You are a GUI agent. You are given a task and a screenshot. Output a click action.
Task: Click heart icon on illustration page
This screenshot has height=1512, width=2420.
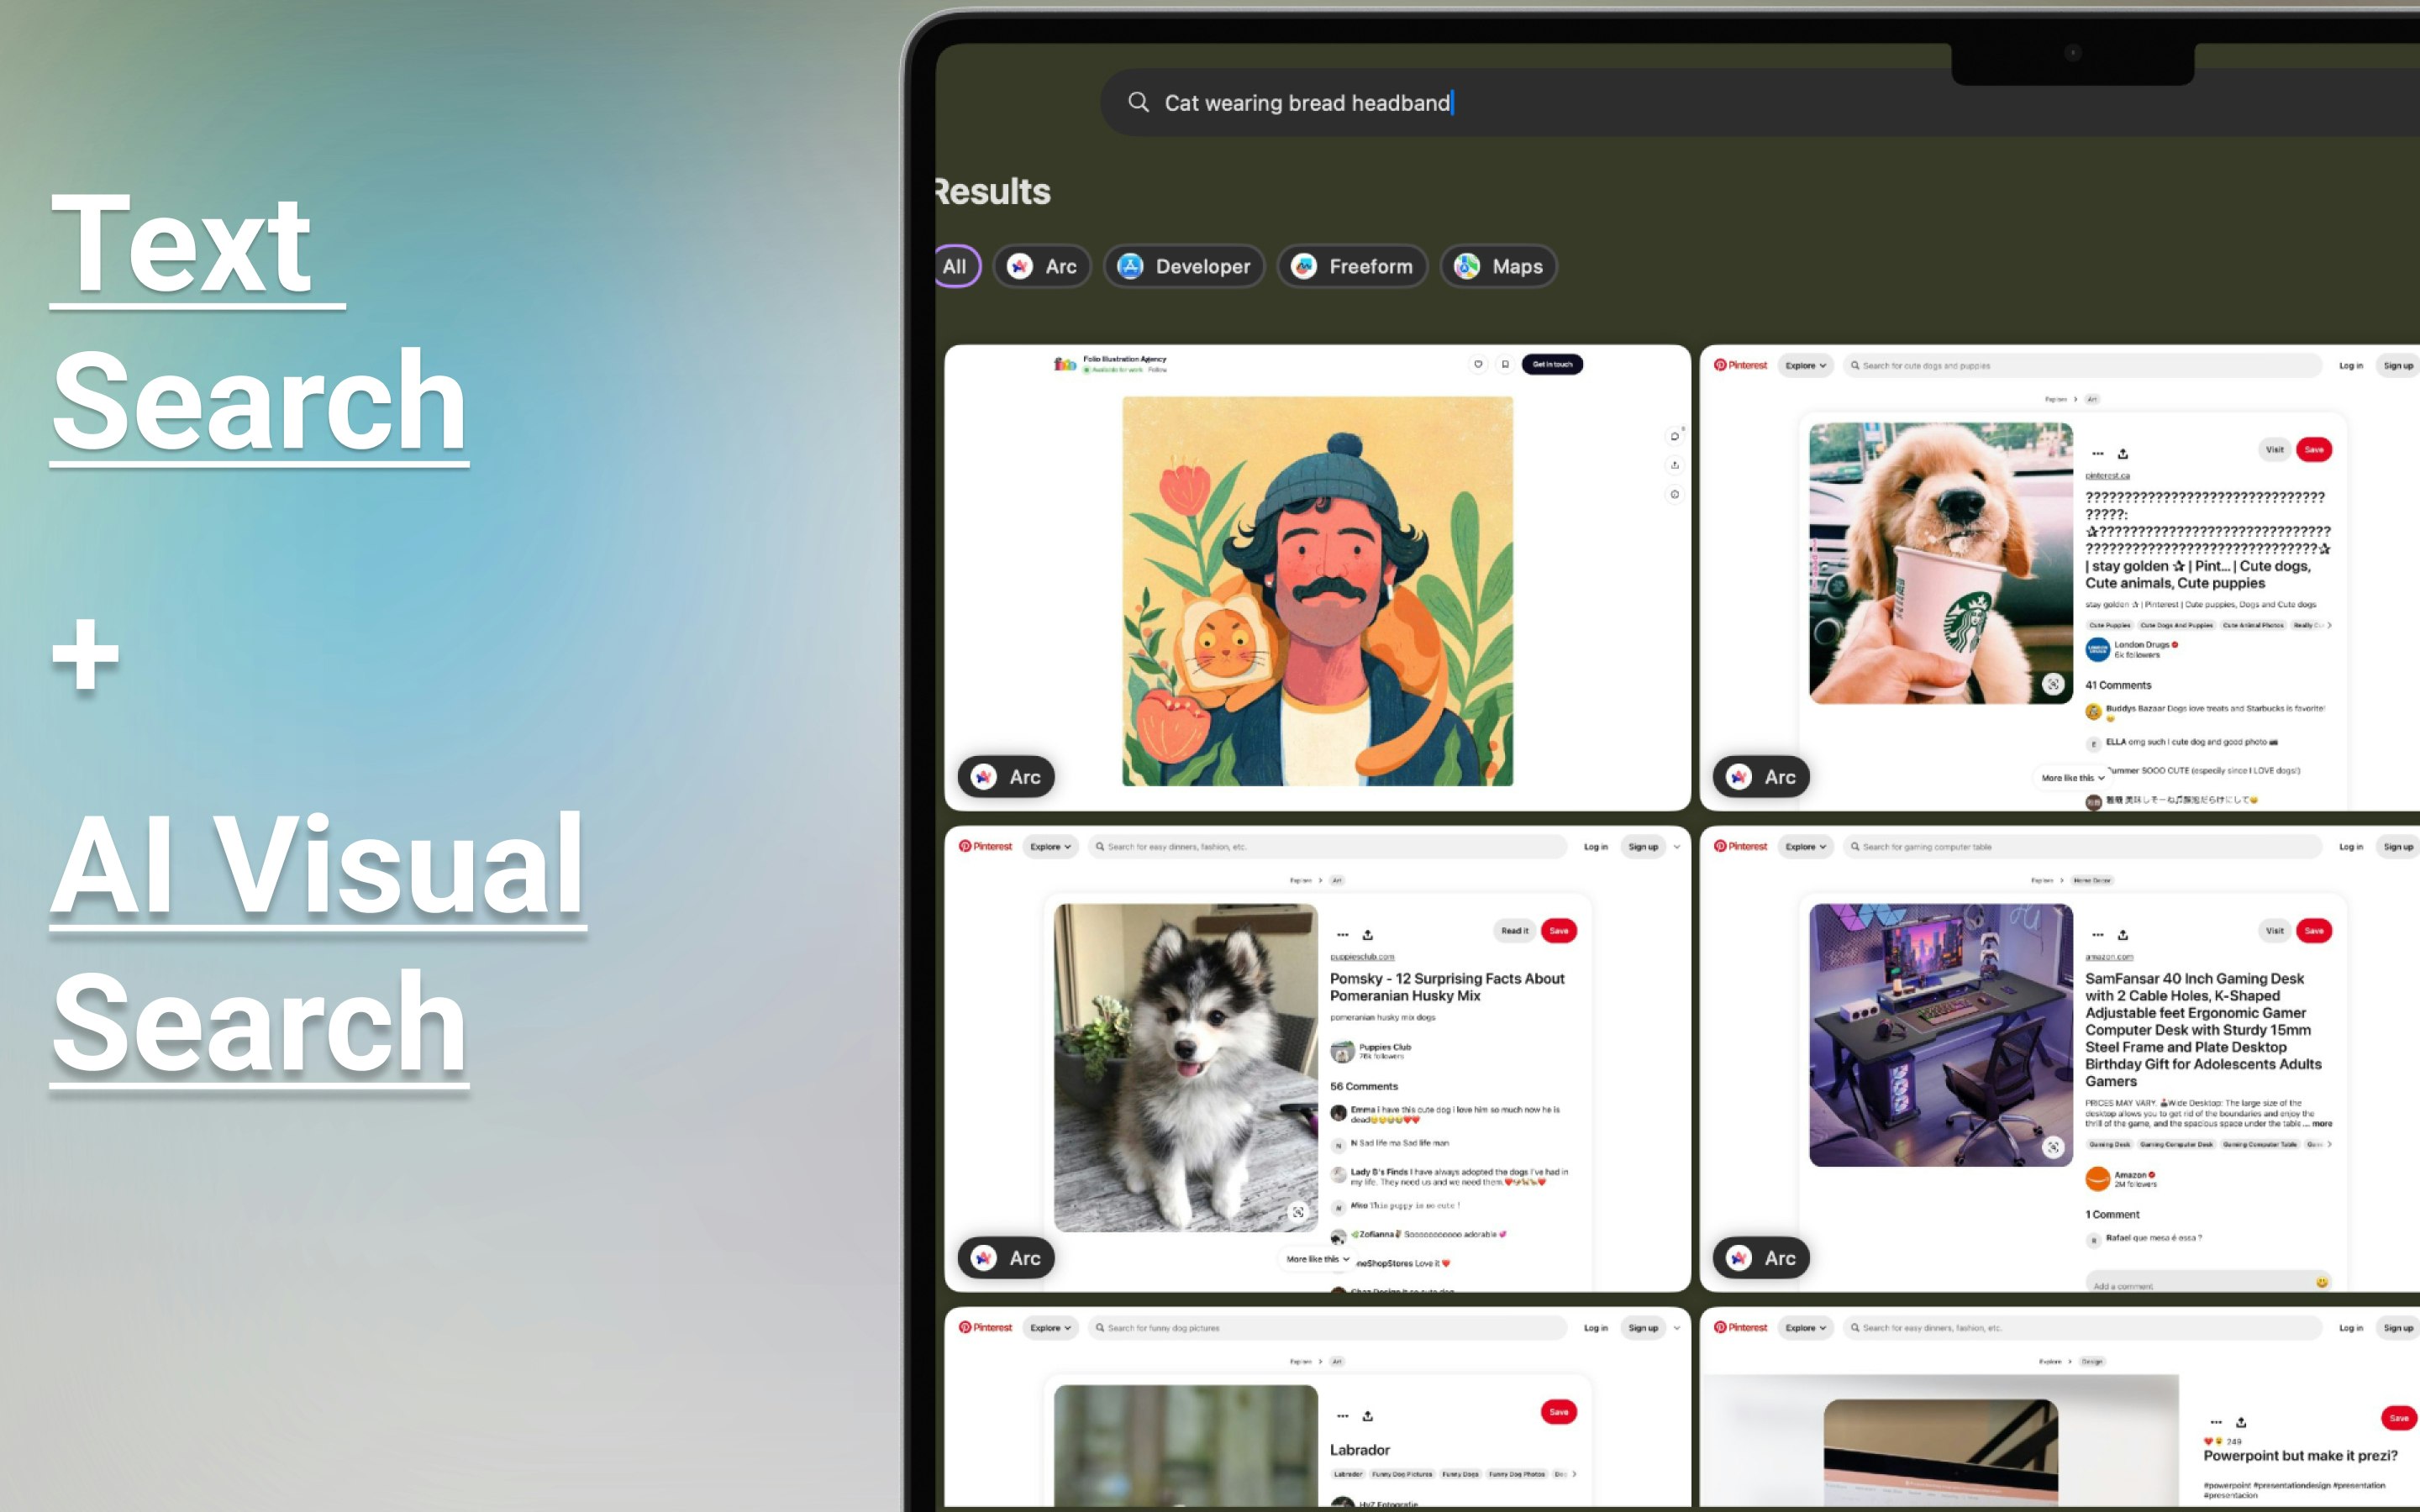click(x=1478, y=365)
